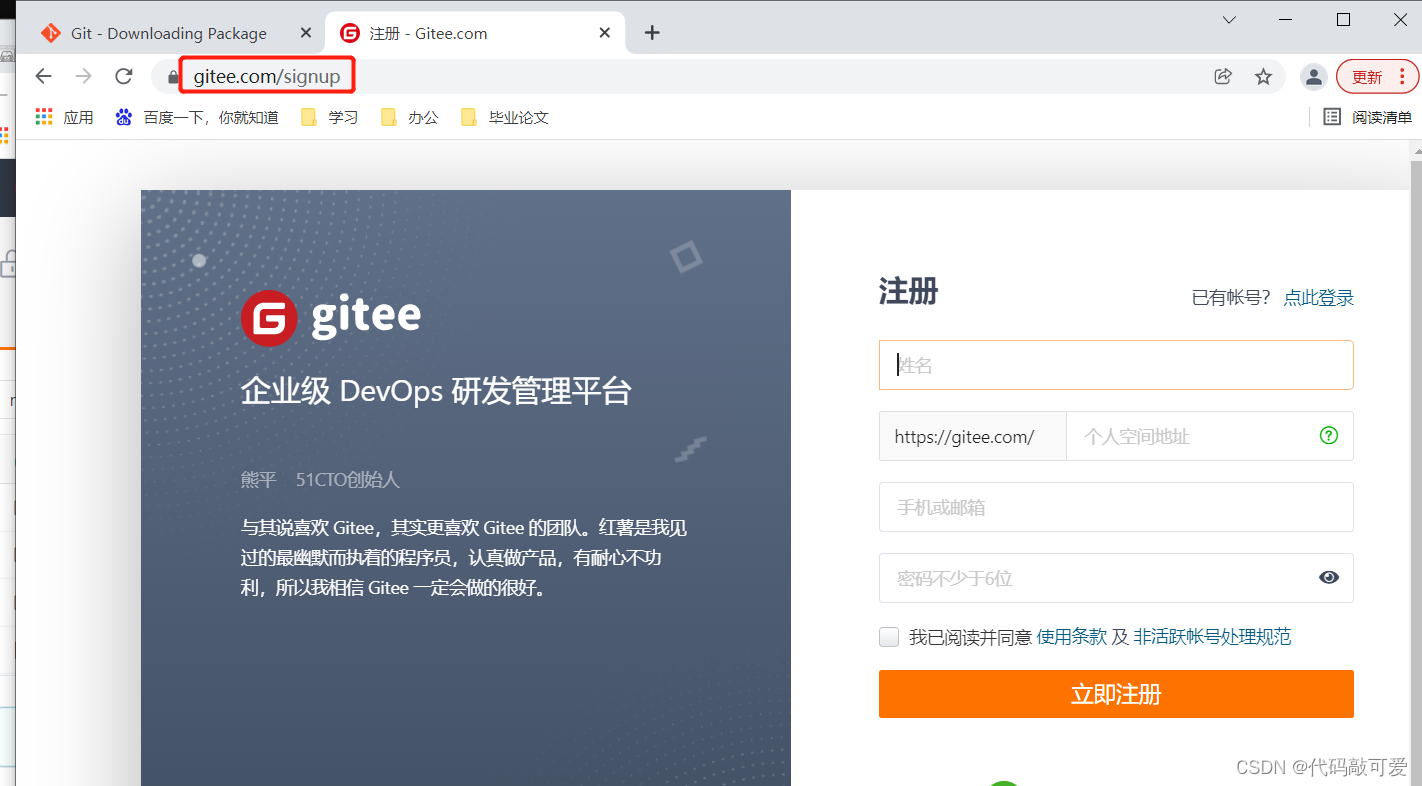The height and width of the screenshot is (786, 1422).
Task: Click 熊平 51CTO创始人 text
Action: point(320,480)
